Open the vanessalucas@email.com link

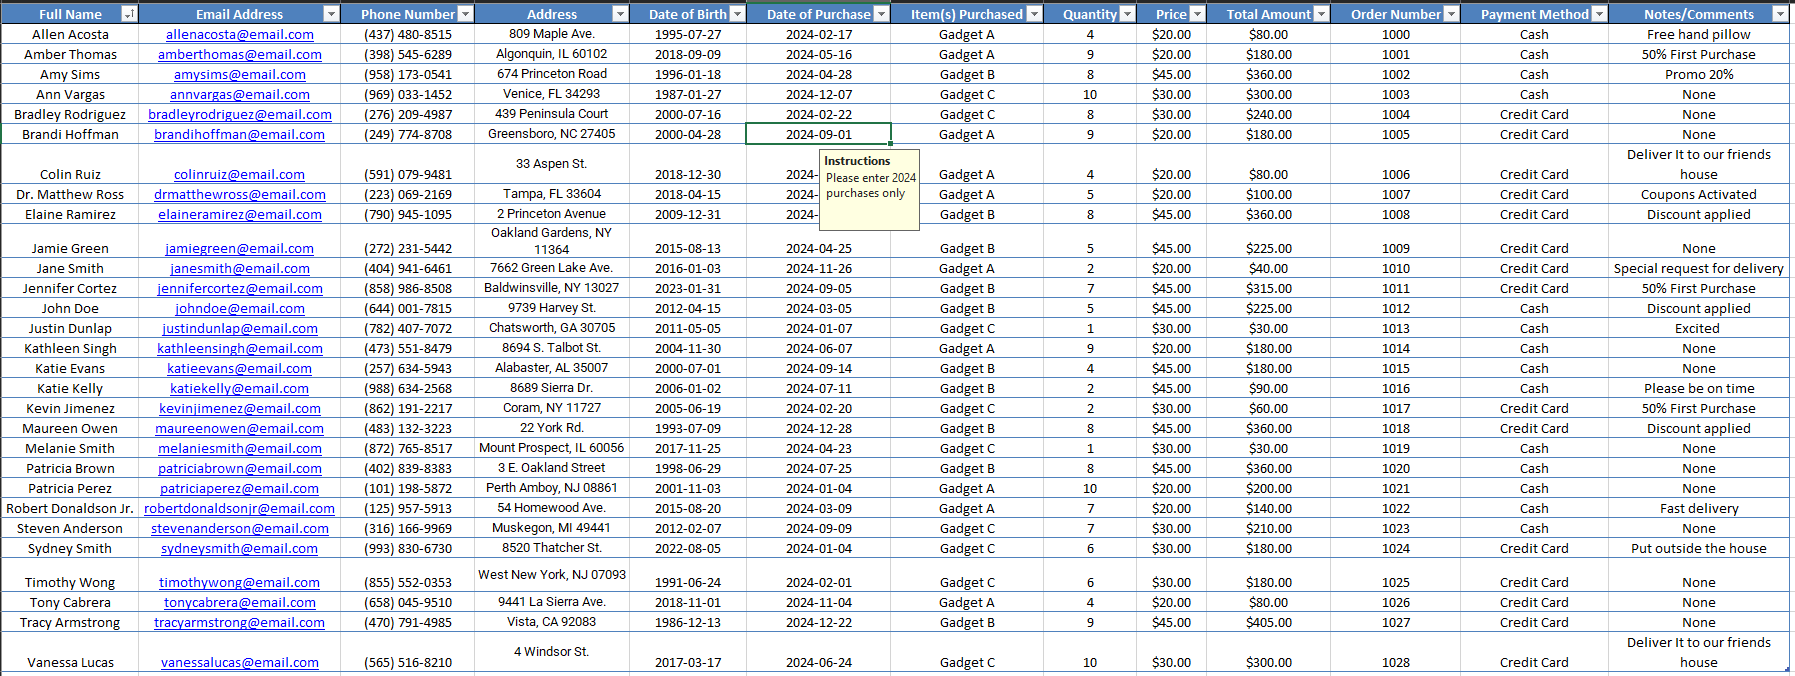click(240, 662)
